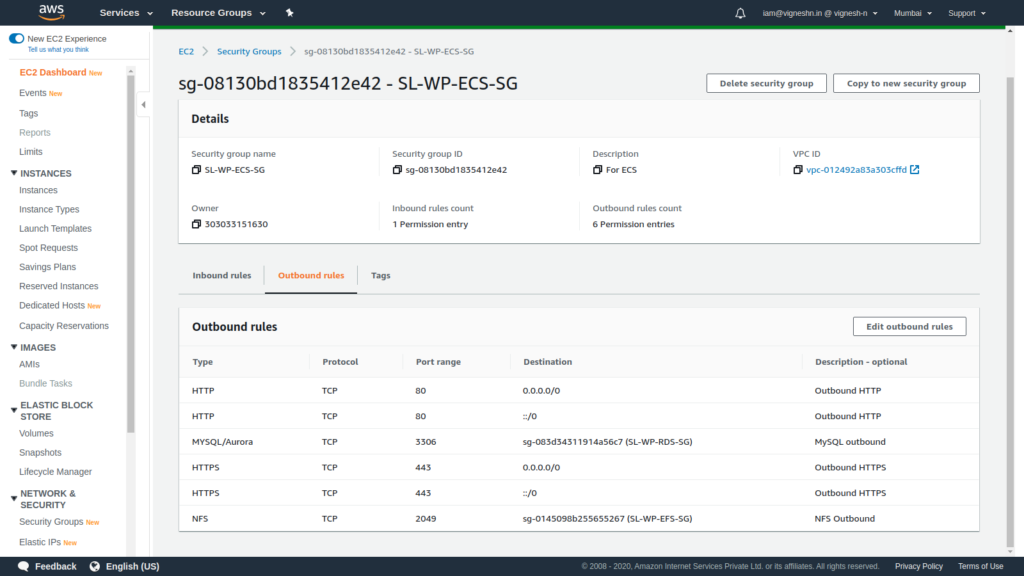The width and height of the screenshot is (1024, 576).
Task: Open the Mumbai region selector
Action: coord(912,13)
